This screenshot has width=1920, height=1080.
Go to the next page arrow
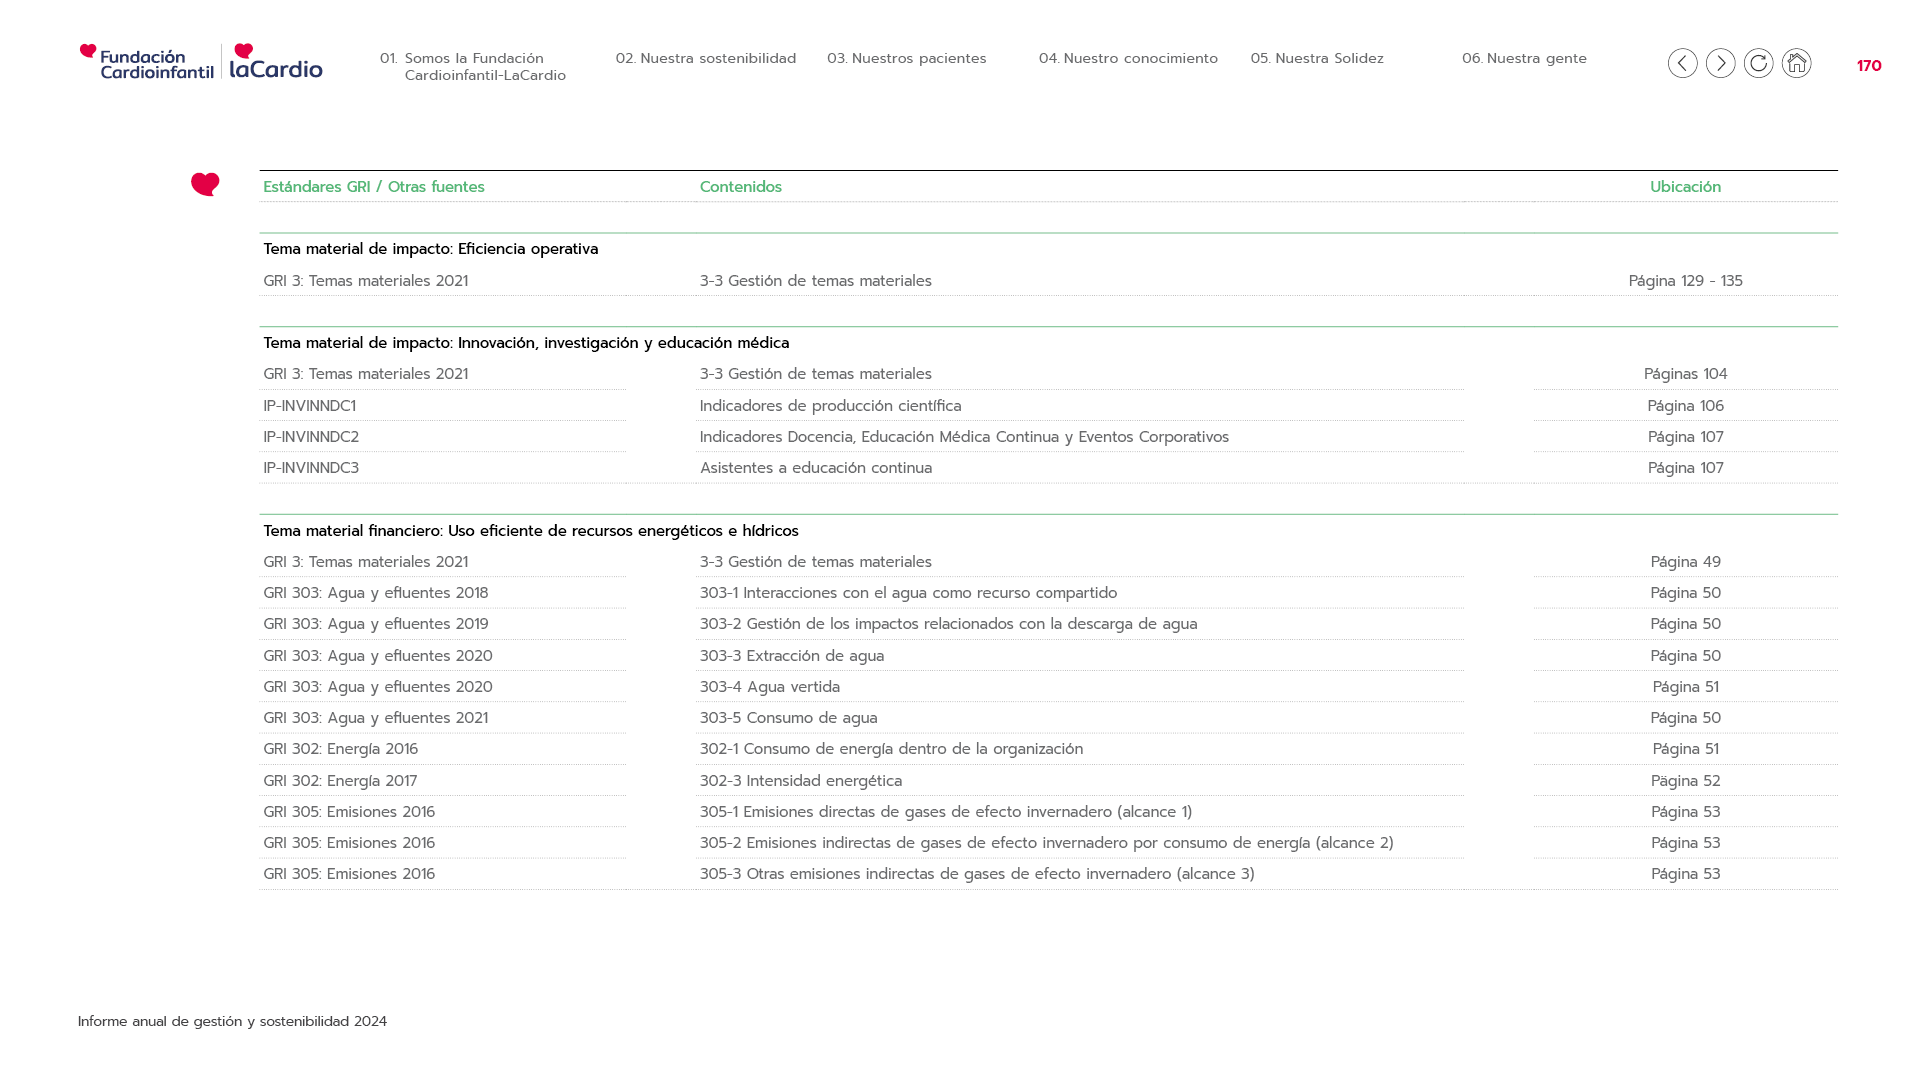tap(1720, 63)
